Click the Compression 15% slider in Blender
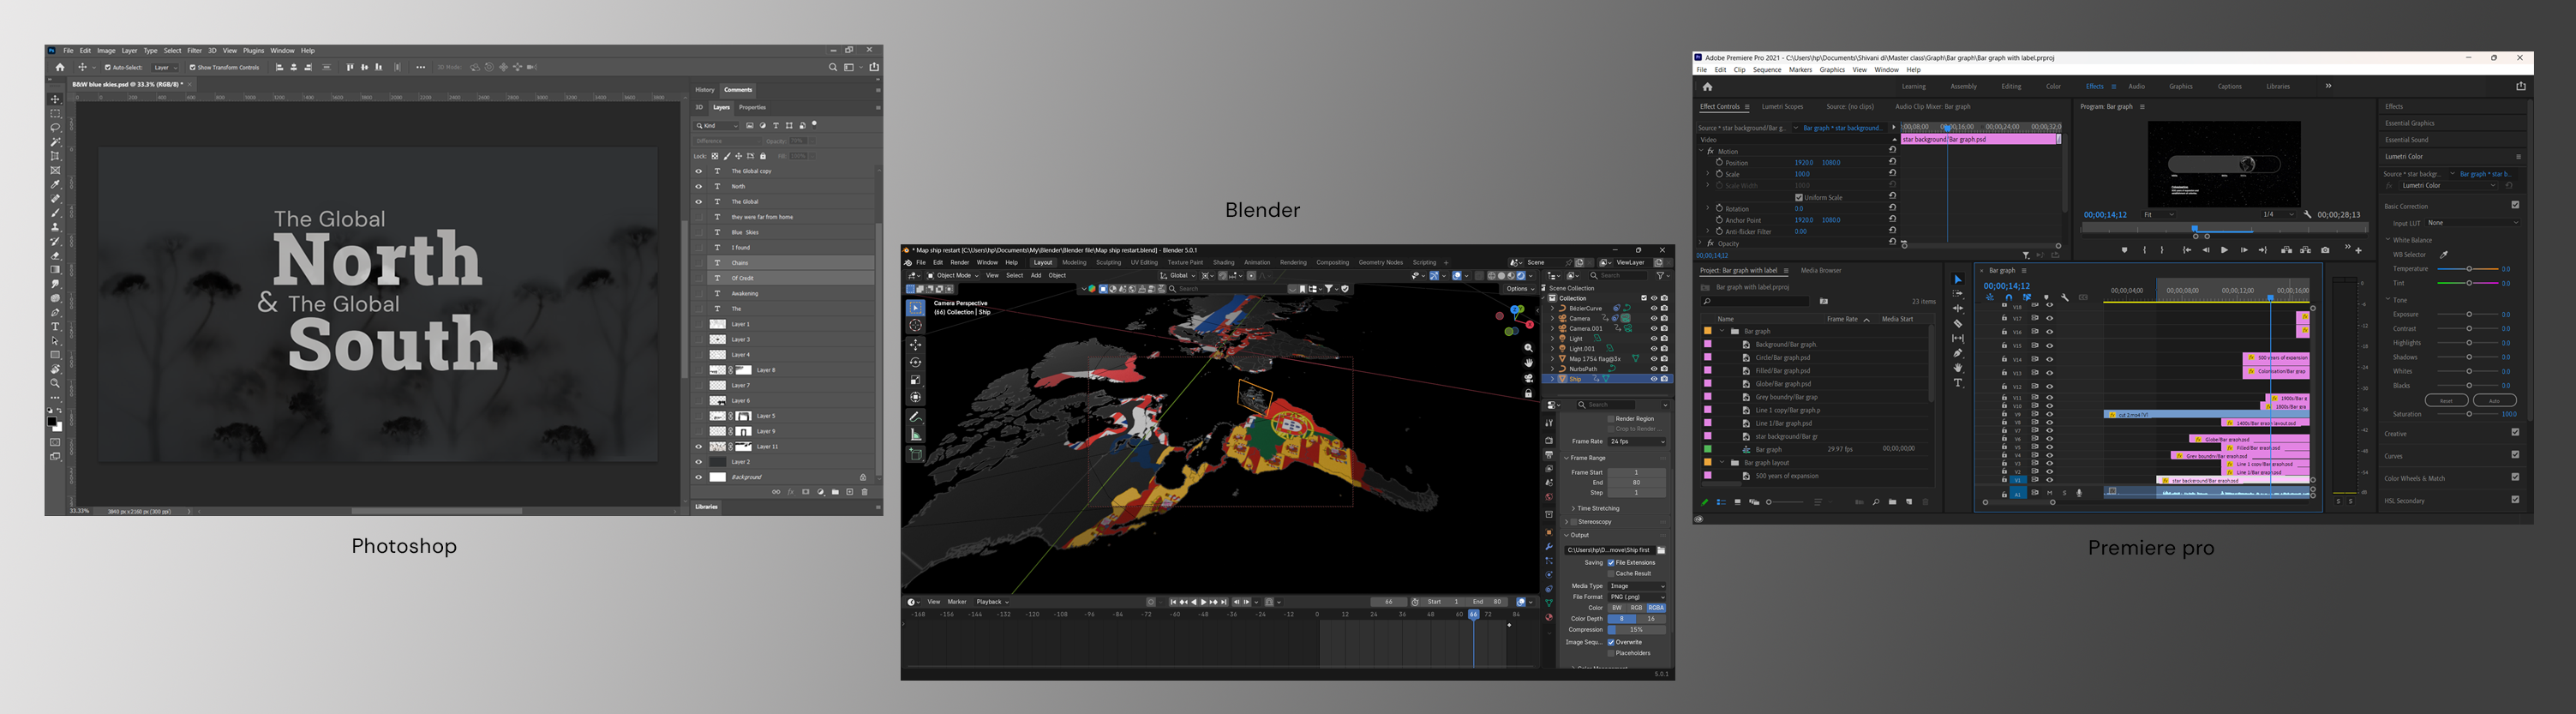The height and width of the screenshot is (714, 2576). [1637, 630]
